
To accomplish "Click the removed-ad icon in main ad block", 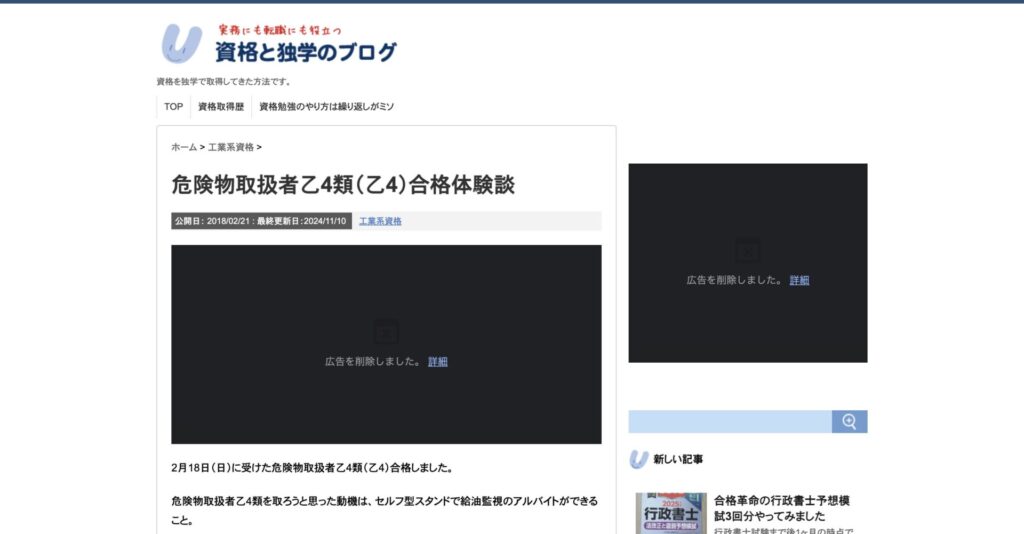I will tap(386, 332).
